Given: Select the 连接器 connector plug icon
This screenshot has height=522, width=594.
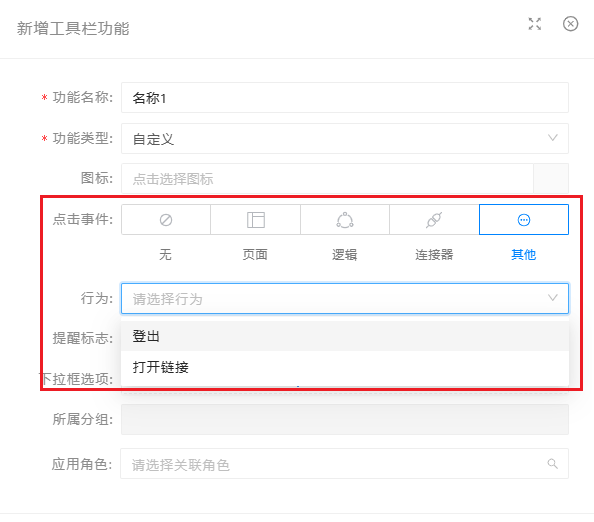Looking at the screenshot, I should (x=434, y=220).
